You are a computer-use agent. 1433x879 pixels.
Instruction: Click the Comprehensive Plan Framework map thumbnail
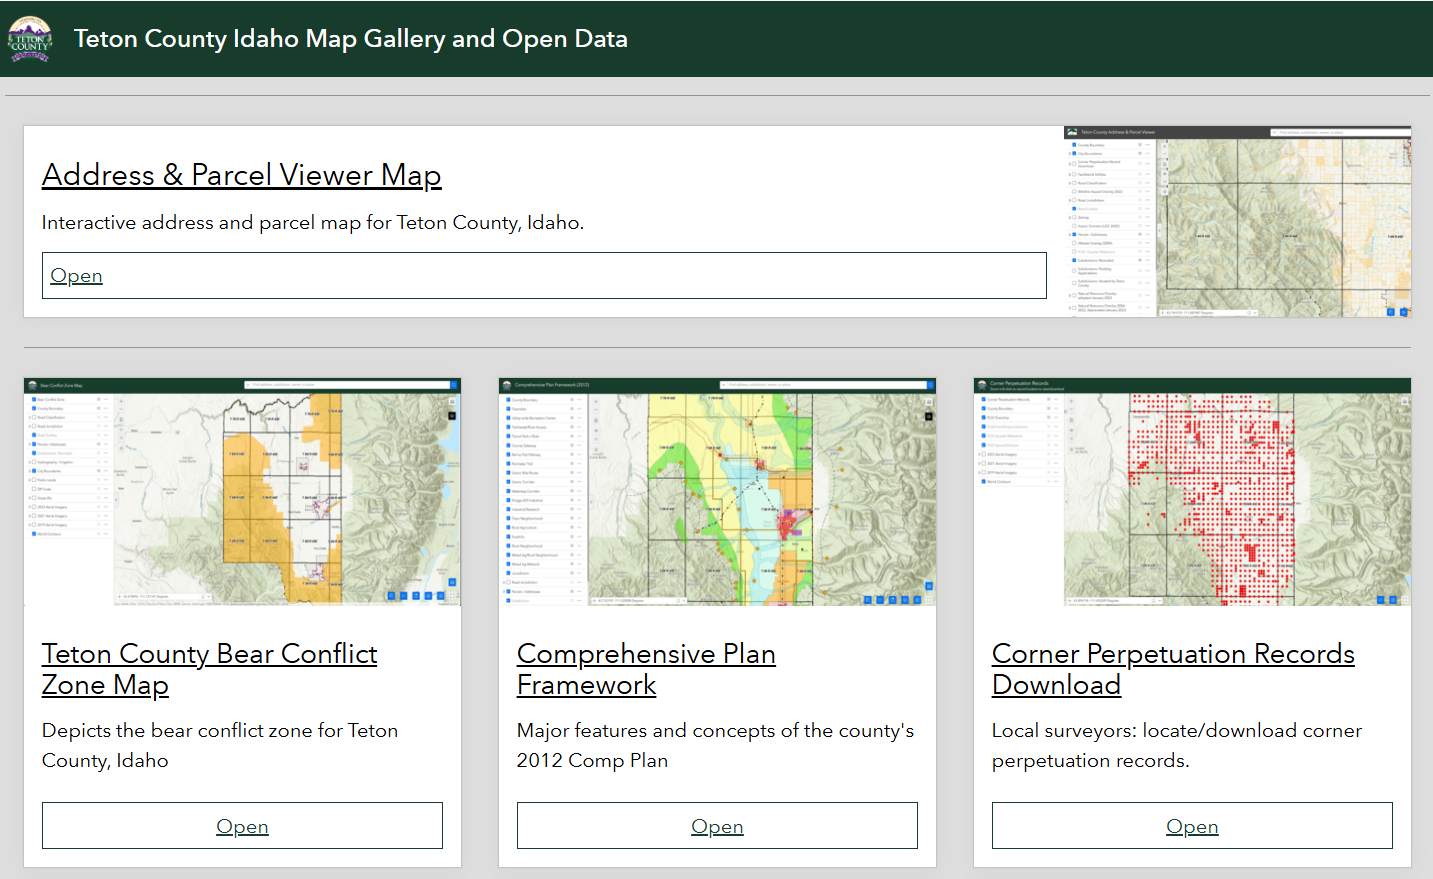pos(717,492)
